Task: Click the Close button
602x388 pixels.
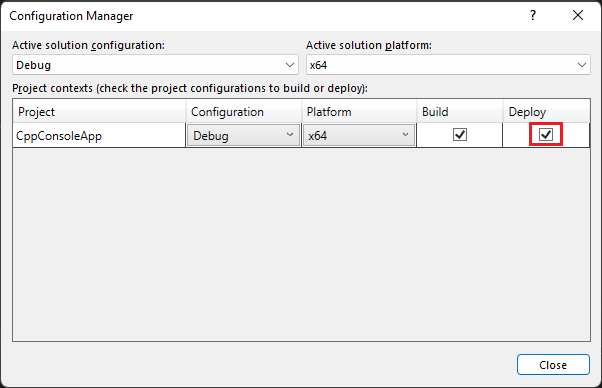Action: pyautogui.click(x=553, y=365)
